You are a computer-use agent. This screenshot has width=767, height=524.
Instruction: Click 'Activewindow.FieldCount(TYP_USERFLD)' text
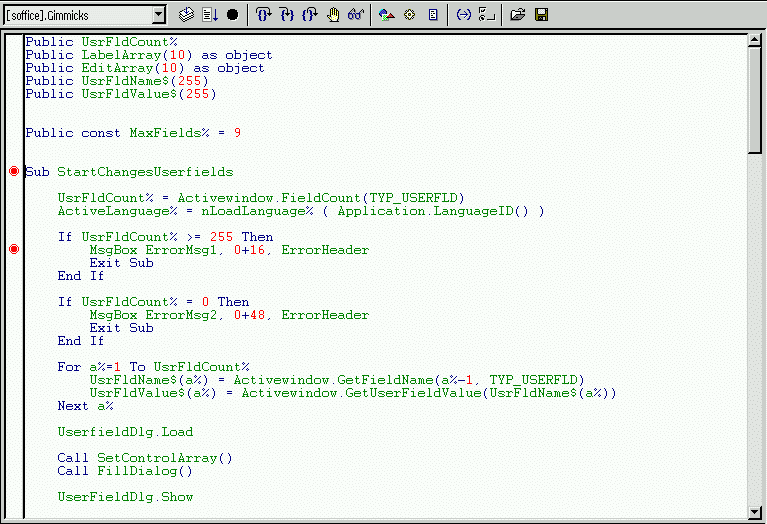click(x=321, y=198)
